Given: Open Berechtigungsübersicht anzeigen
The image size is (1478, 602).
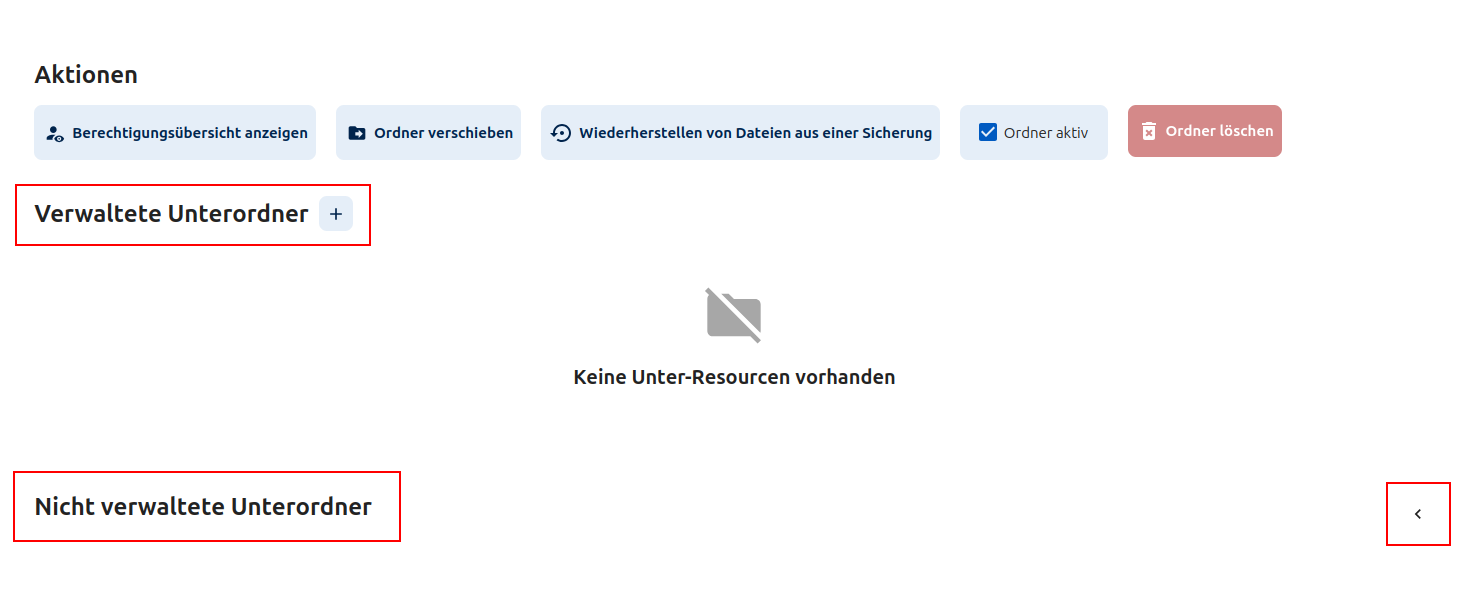Looking at the screenshot, I should click(x=175, y=131).
